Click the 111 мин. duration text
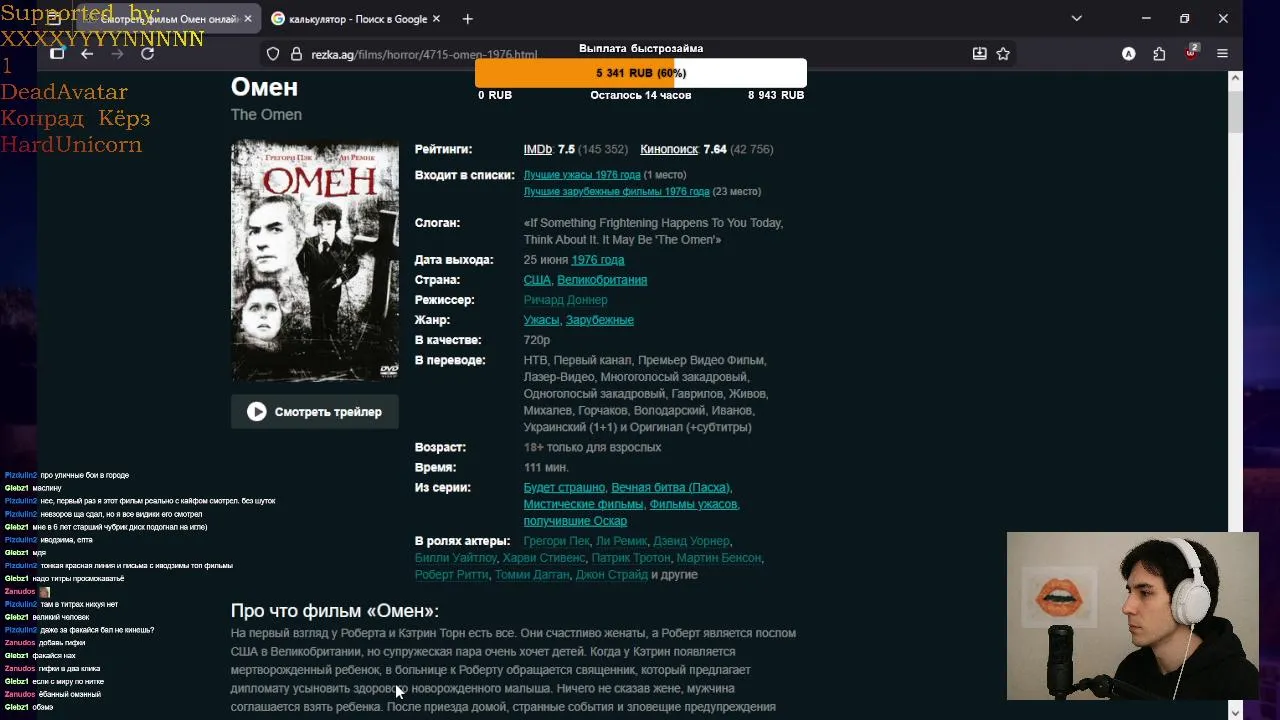Viewport: 1280px width, 720px height. point(546,468)
